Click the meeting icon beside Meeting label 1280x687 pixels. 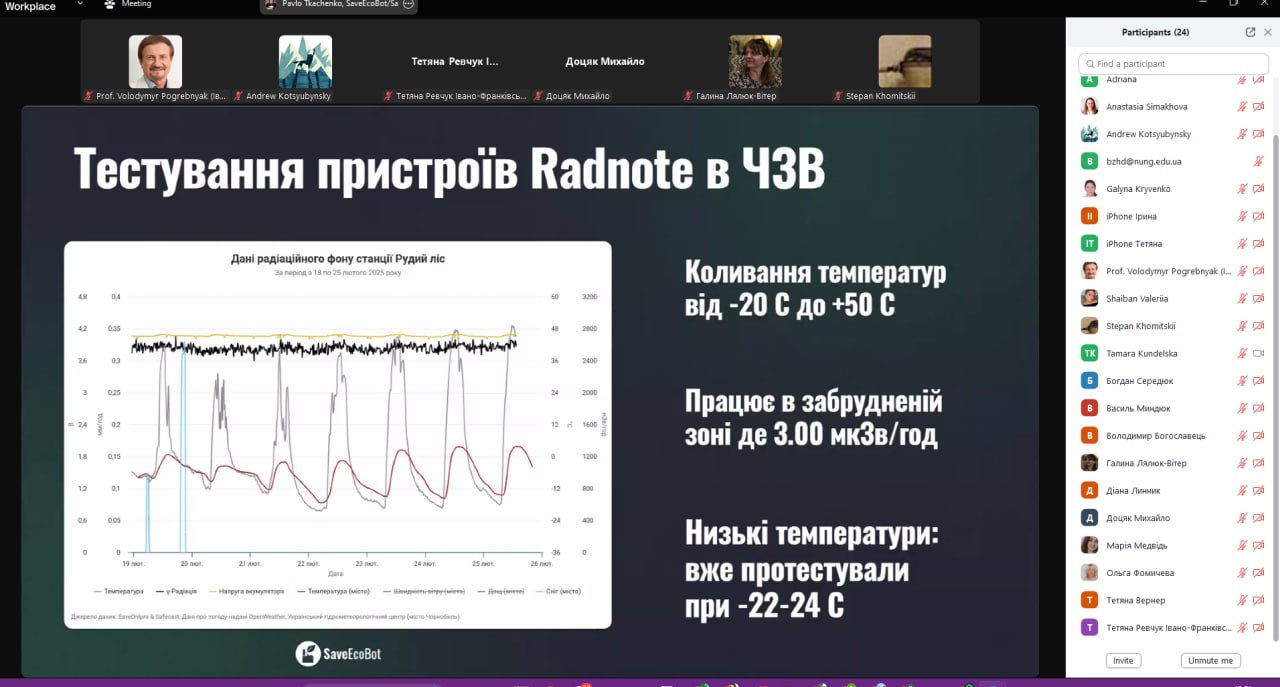110,5
